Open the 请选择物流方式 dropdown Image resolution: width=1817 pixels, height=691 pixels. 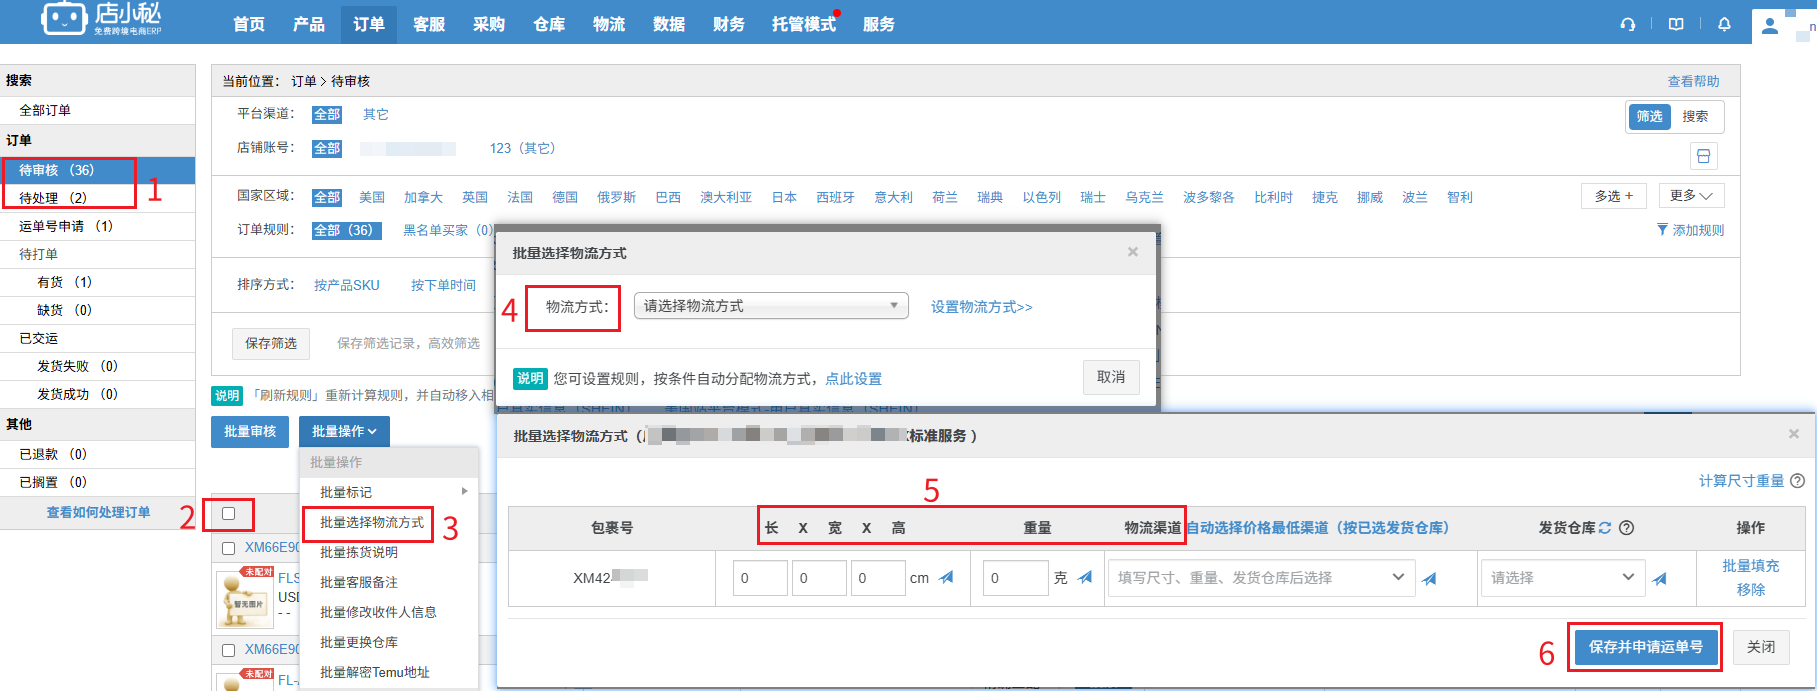pyautogui.click(x=770, y=306)
